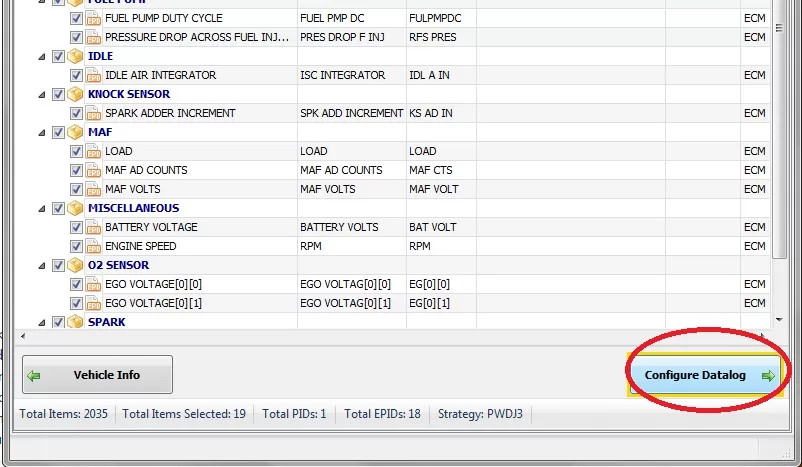Select the LOAD row label
The image size is (802, 467).
(x=119, y=151)
